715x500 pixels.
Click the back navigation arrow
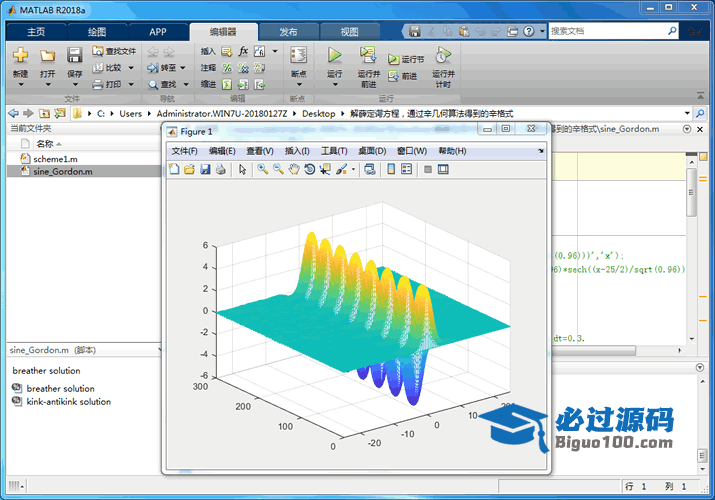(14, 113)
